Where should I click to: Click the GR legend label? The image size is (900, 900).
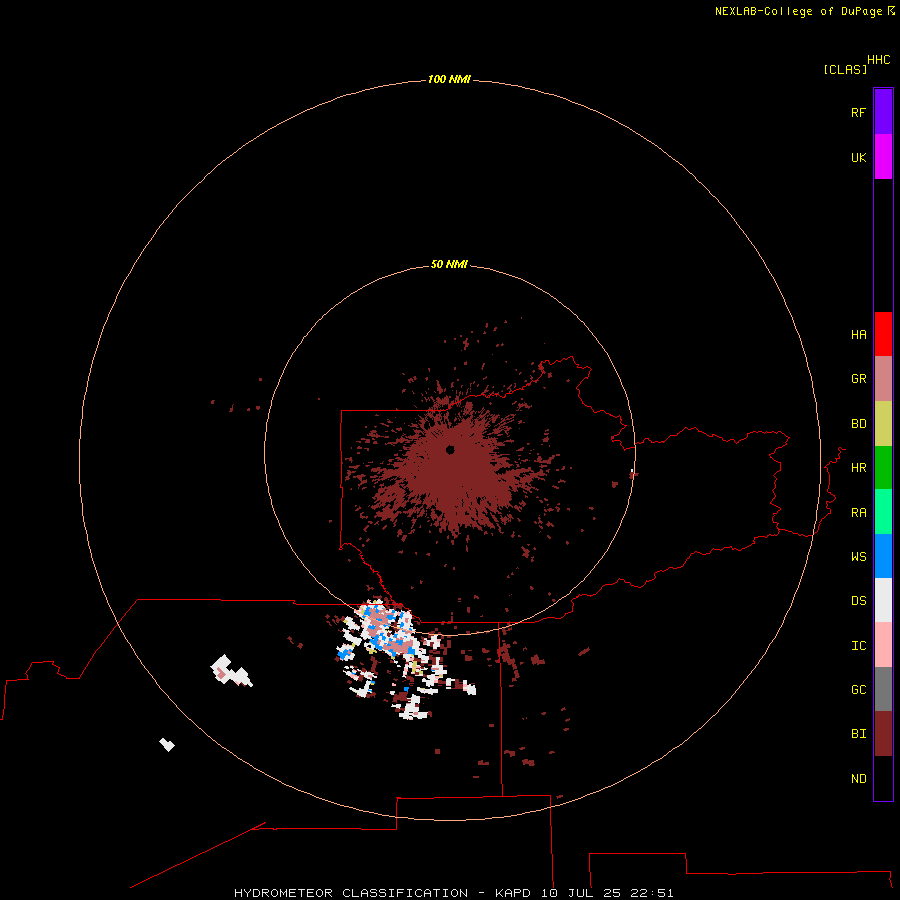coord(858,379)
